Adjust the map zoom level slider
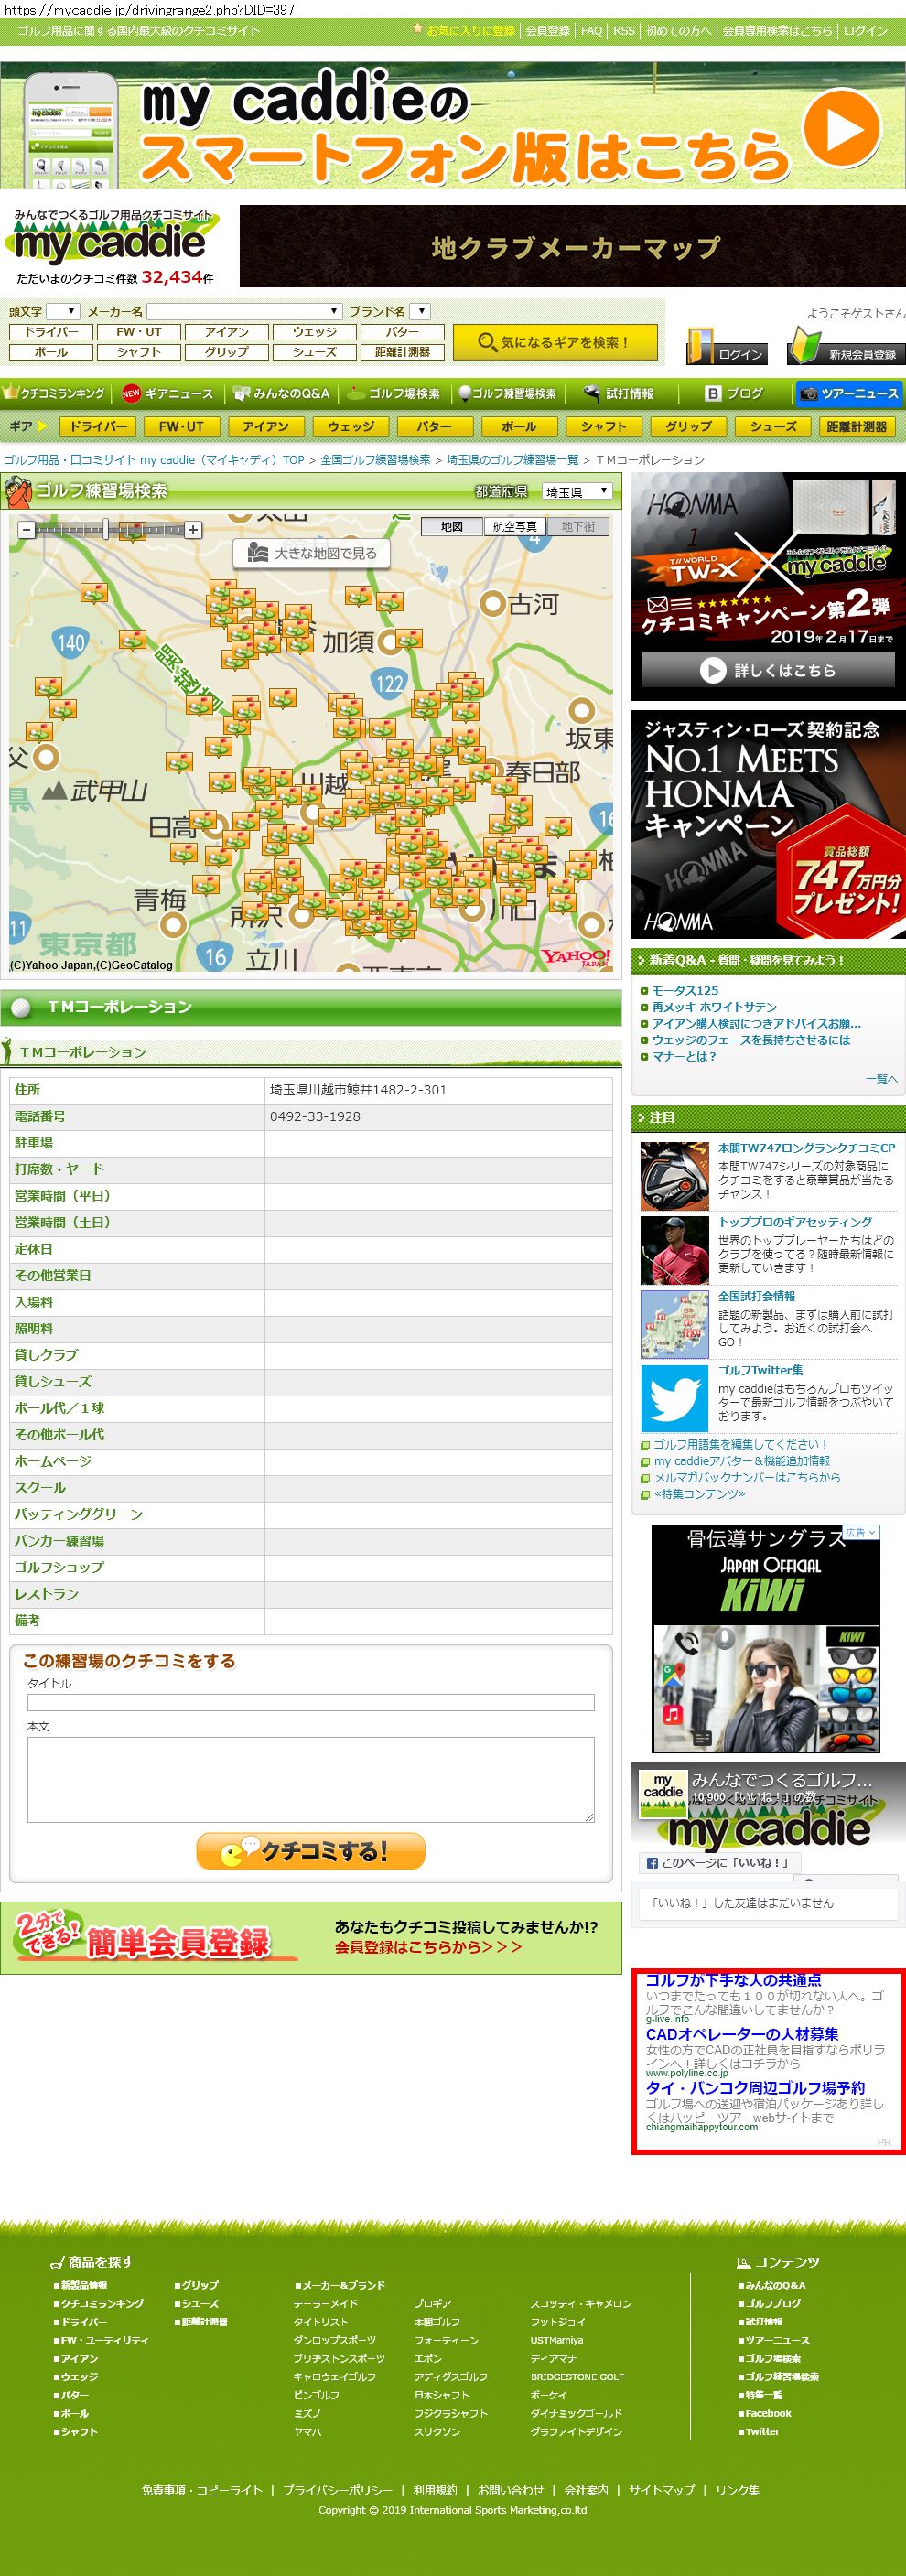906x2576 pixels. (105, 529)
